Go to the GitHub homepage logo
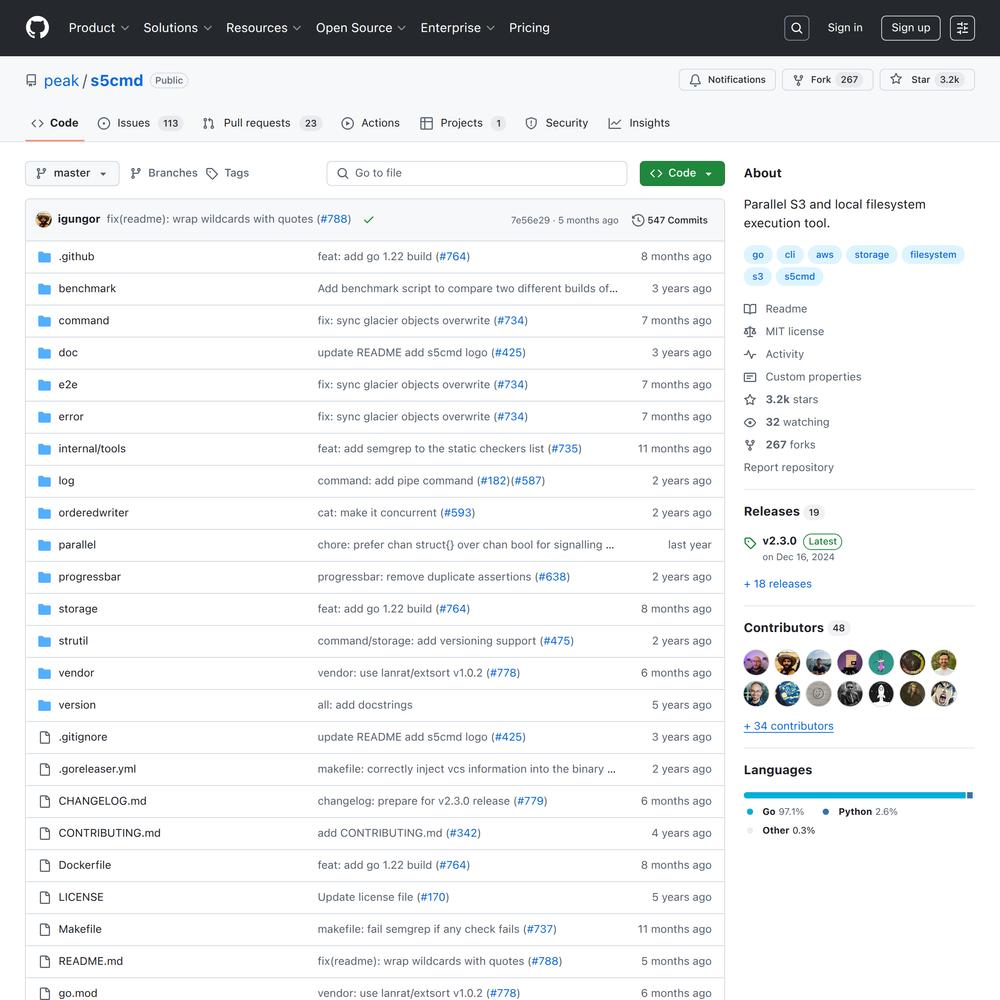Screen dimensions: 1000x1000 37,27
